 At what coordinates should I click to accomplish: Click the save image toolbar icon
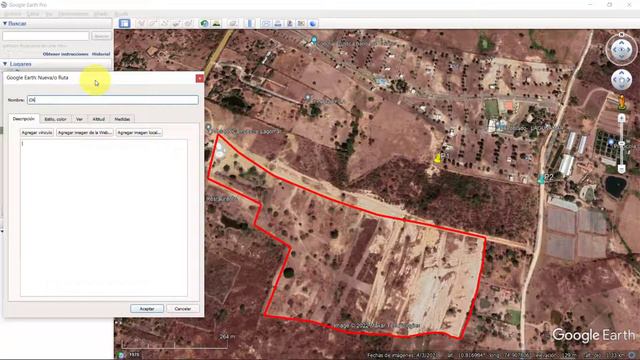pos(290,23)
